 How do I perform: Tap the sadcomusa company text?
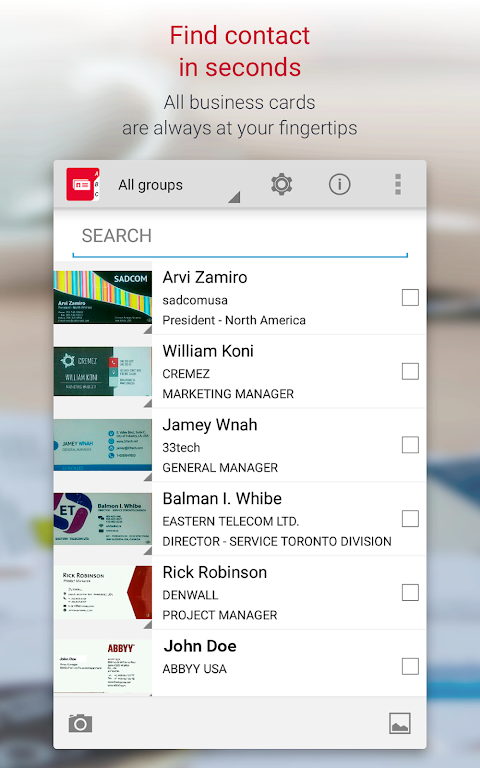click(195, 300)
